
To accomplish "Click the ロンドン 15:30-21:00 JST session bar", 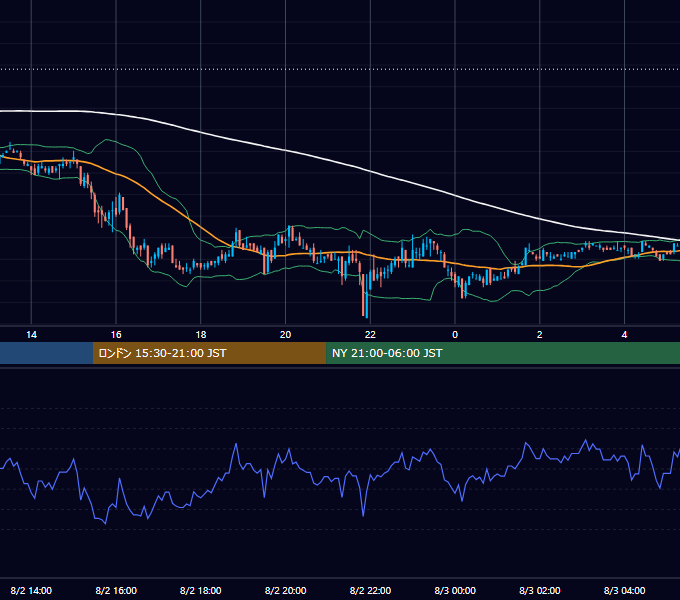I will pyautogui.click(x=209, y=353).
